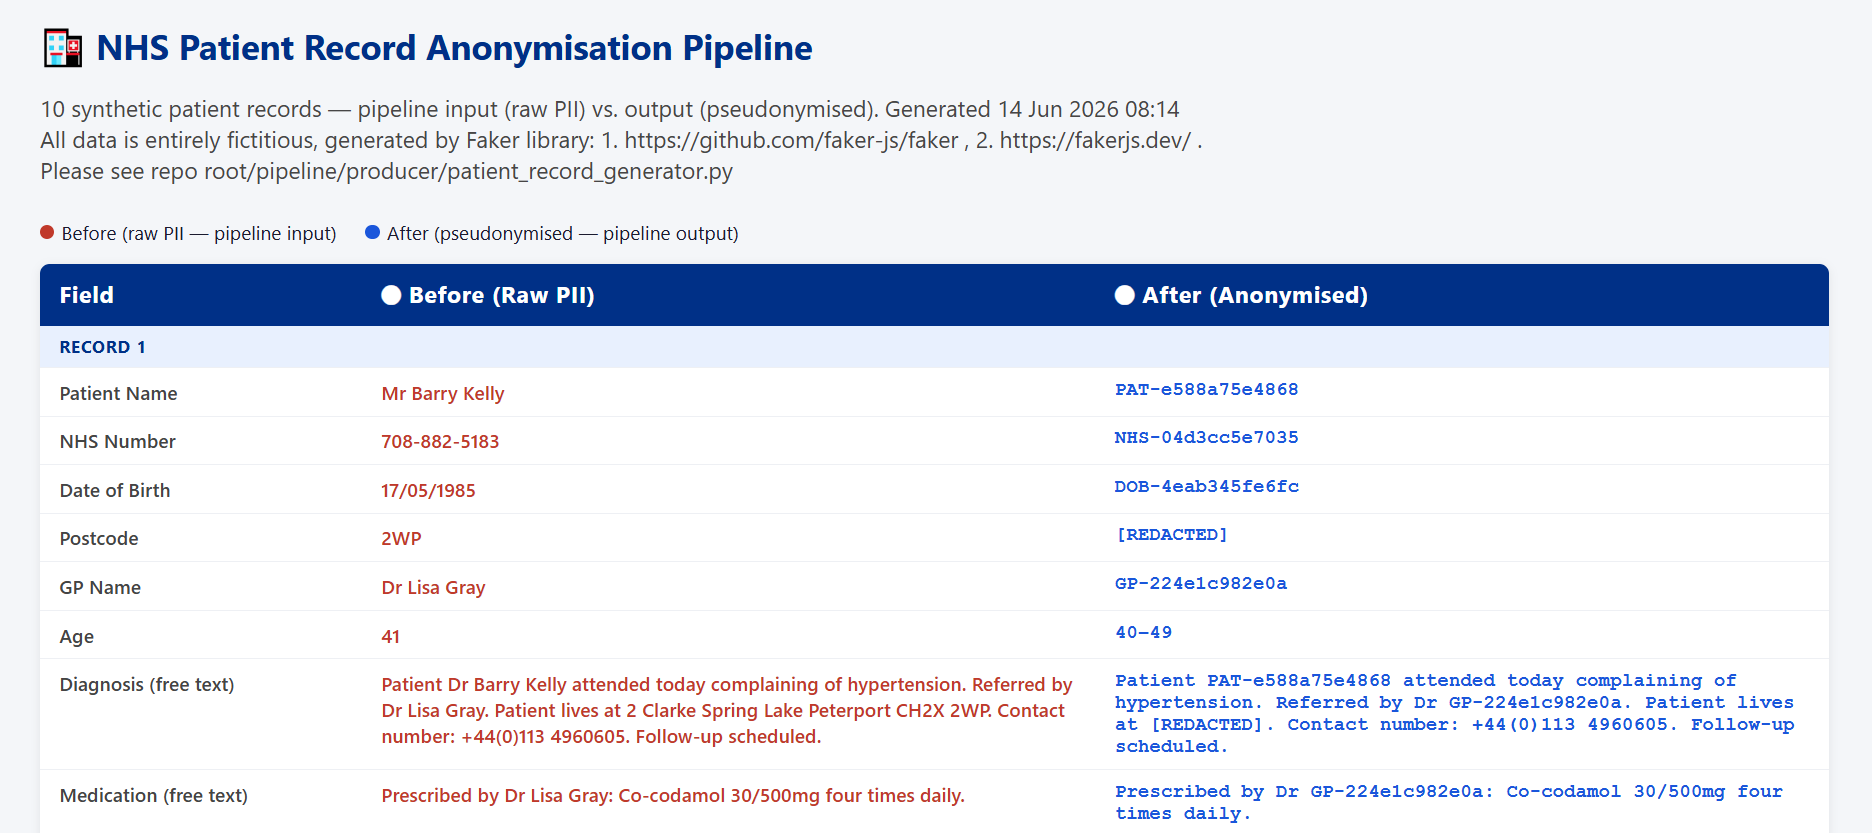Select the raw name Mr Barry Kelly
This screenshot has height=833, width=1872.
[x=443, y=393]
